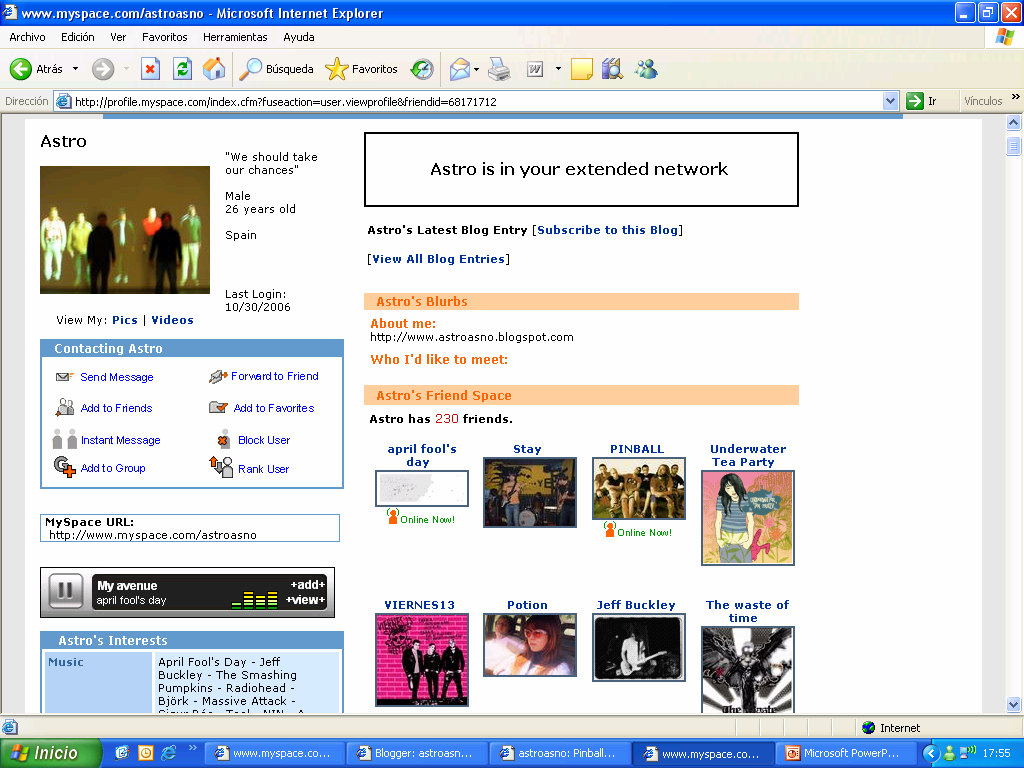This screenshot has width=1024, height=768.
Task: Expand the quick launch chevron in taskbar
Action: pyautogui.click(x=193, y=748)
